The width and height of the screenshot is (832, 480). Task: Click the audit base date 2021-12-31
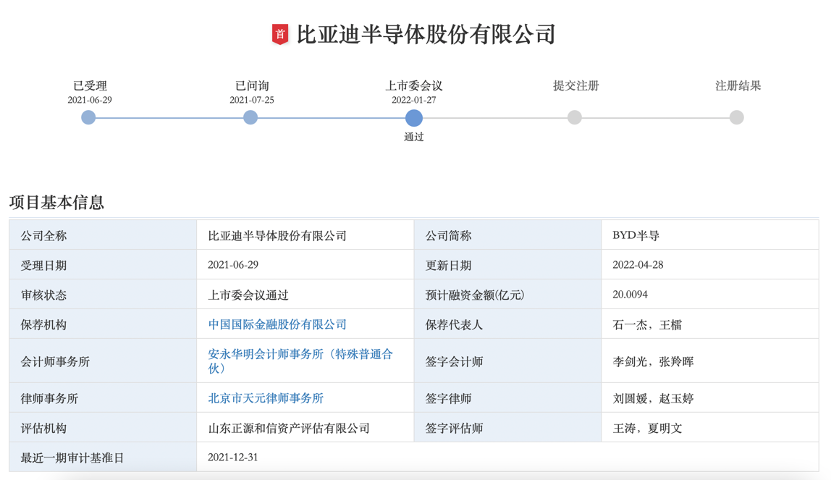click(x=232, y=457)
